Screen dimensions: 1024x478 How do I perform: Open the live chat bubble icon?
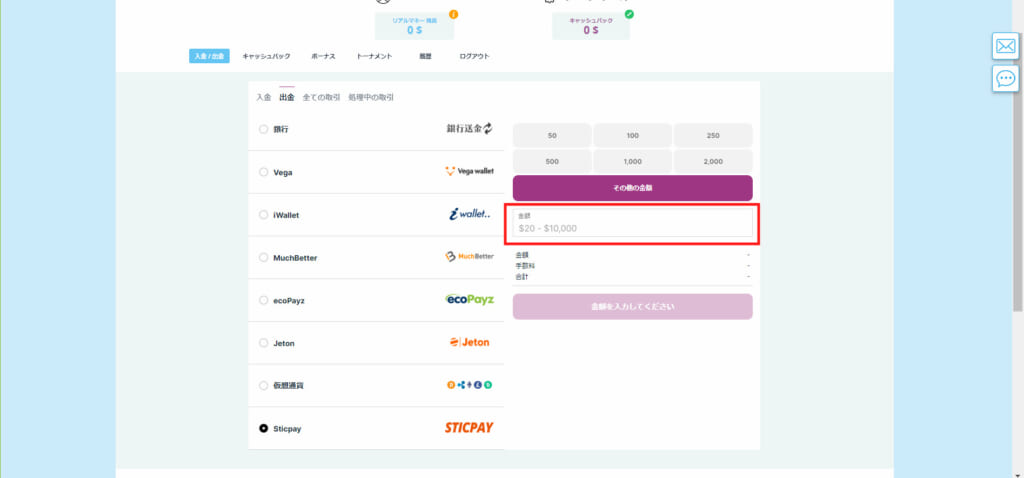pos(1005,78)
